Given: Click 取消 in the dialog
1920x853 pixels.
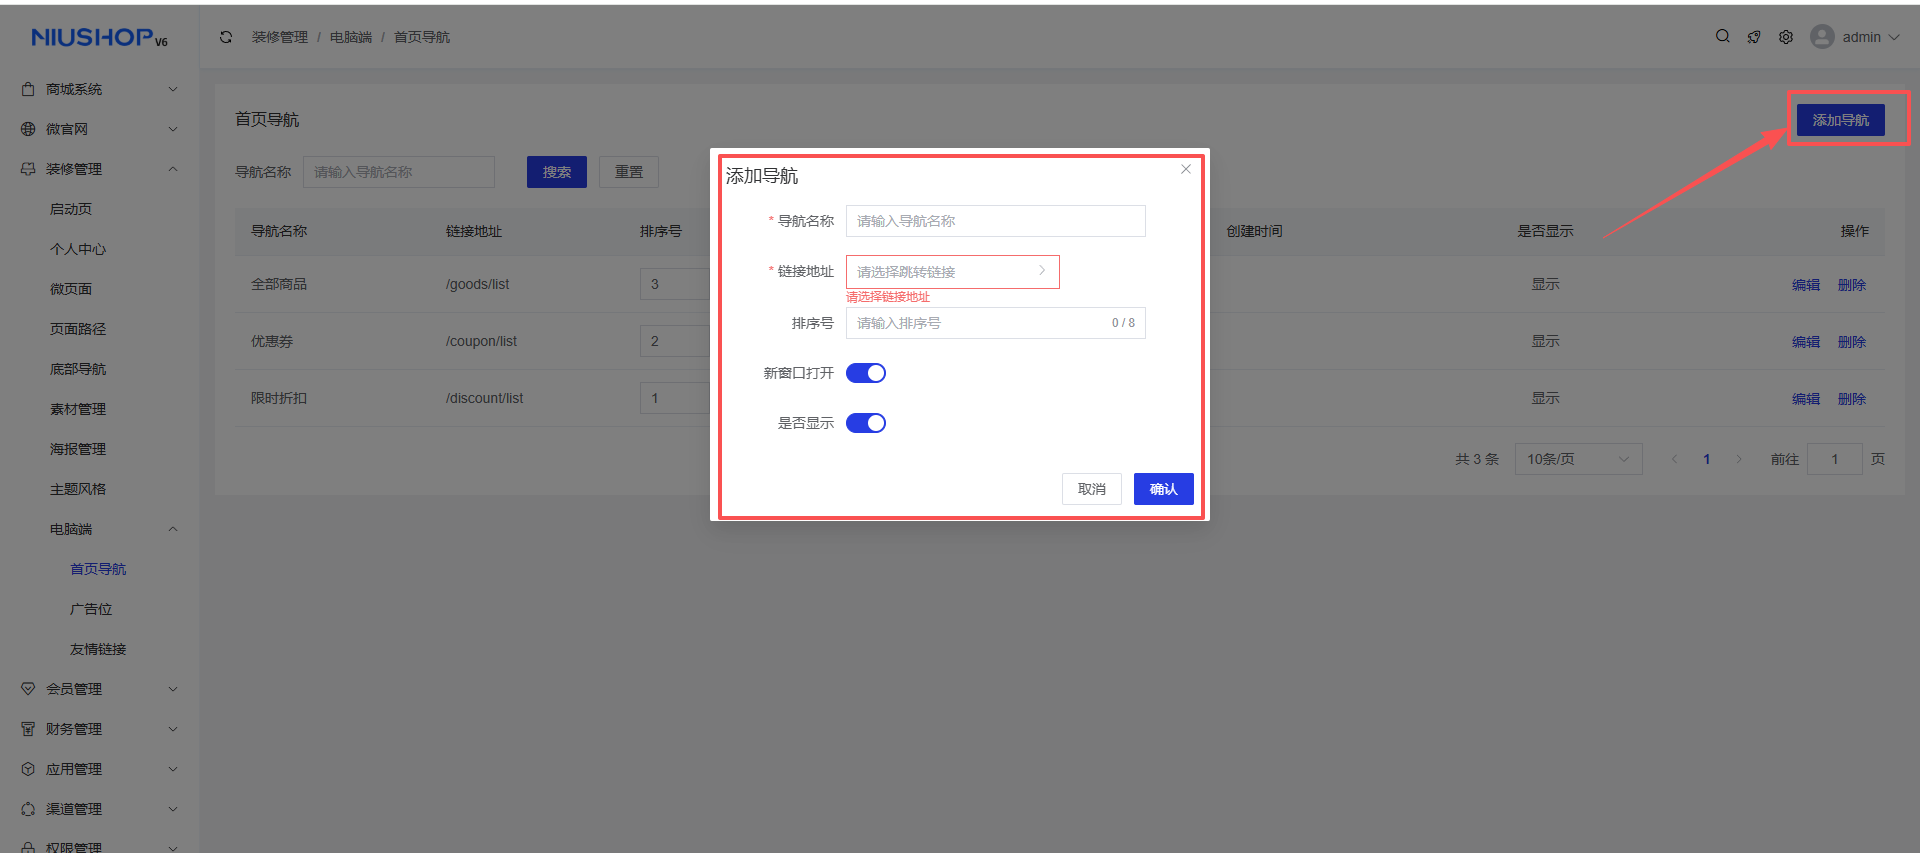Looking at the screenshot, I should 1092,489.
